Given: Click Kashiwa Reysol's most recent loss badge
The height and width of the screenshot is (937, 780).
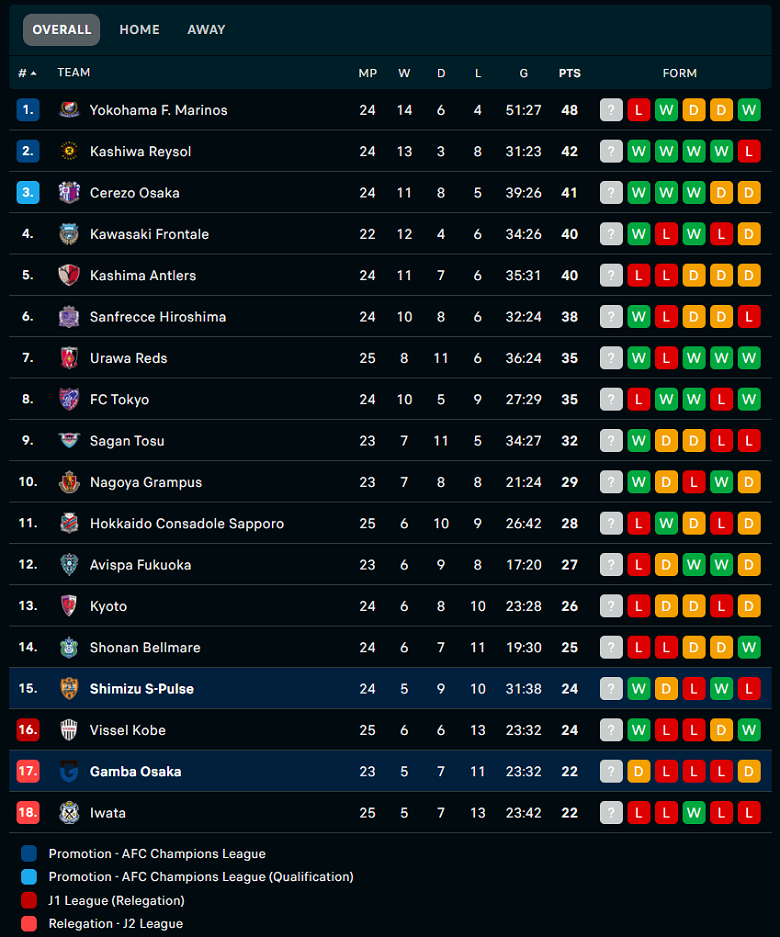Looking at the screenshot, I should [748, 151].
